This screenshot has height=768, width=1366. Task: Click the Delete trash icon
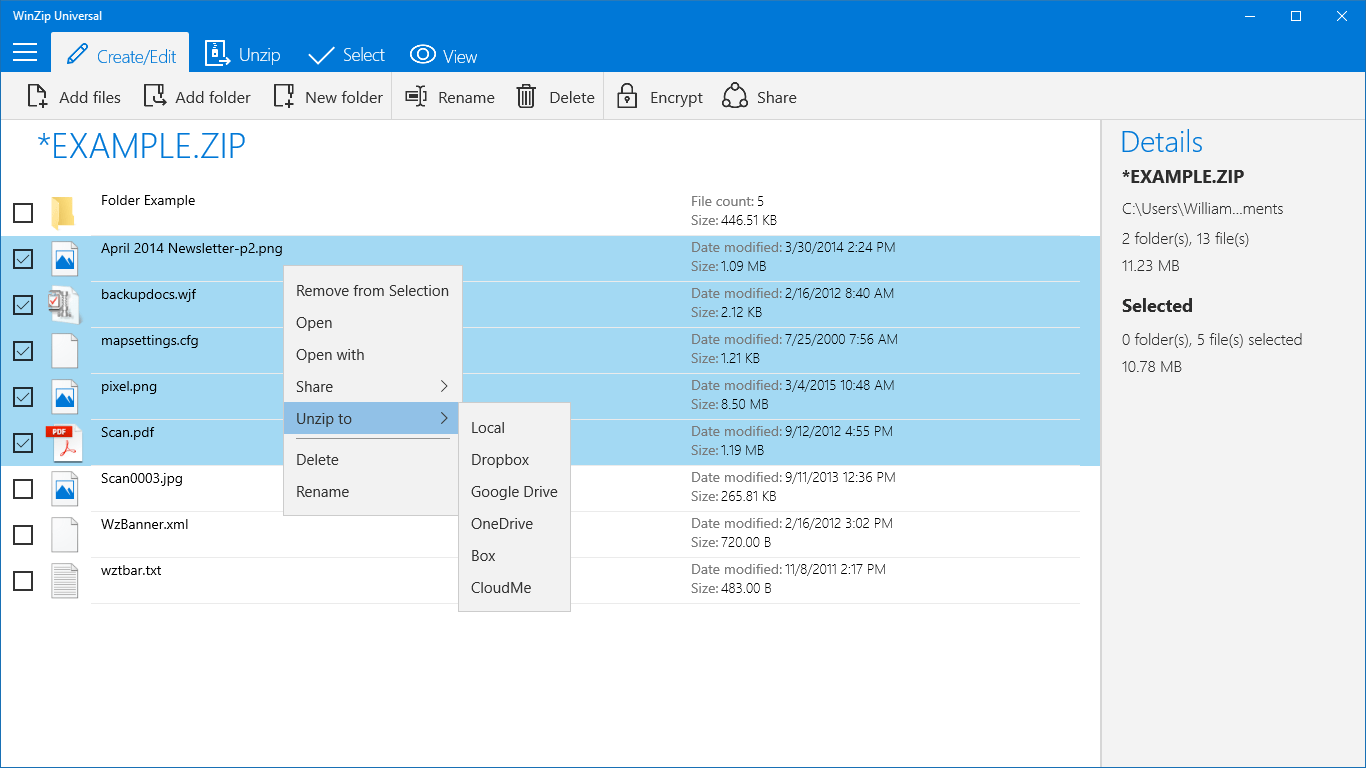point(526,96)
